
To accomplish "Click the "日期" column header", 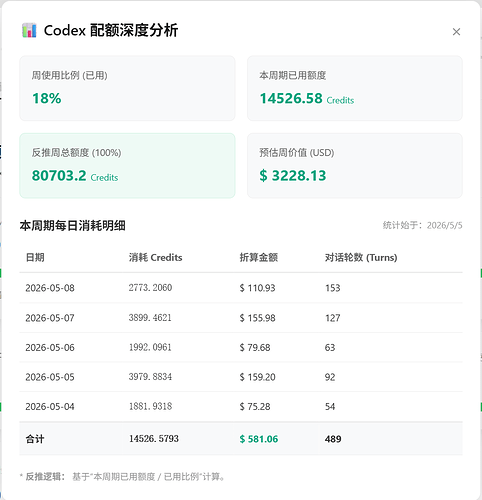I will pos(35,257).
